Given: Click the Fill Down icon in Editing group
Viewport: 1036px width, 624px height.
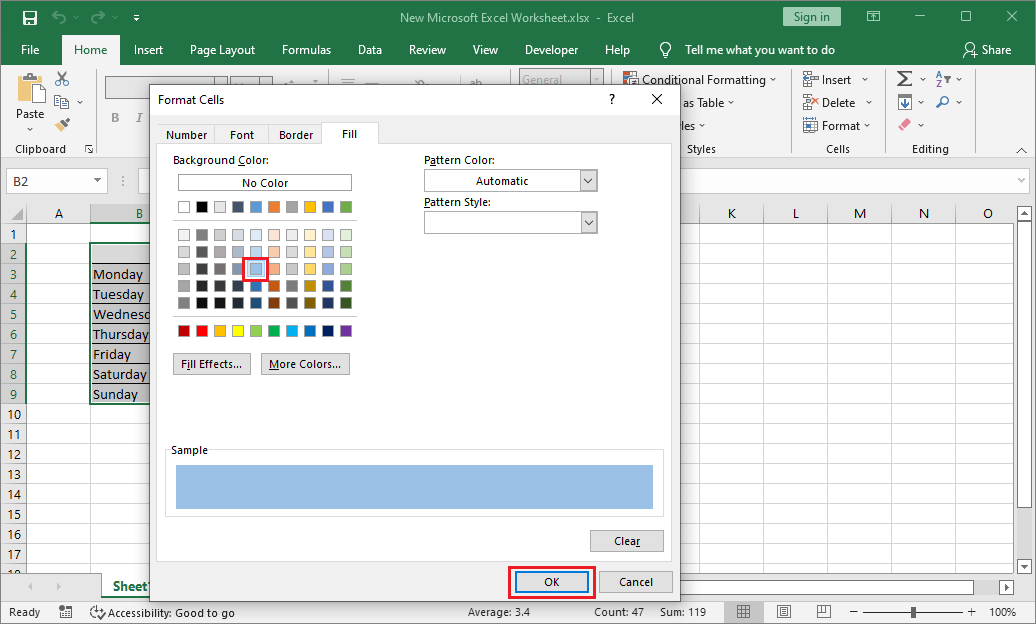Looking at the screenshot, I should 906,101.
